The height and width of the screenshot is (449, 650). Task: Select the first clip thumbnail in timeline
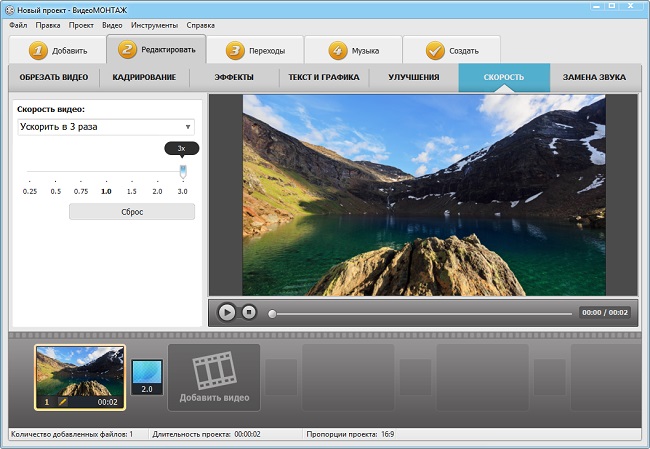pos(80,373)
